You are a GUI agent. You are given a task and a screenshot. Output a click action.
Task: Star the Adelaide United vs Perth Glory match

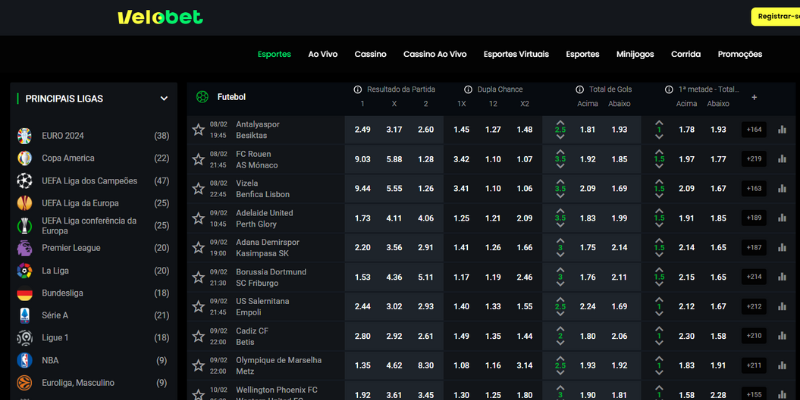tap(198, 218)
